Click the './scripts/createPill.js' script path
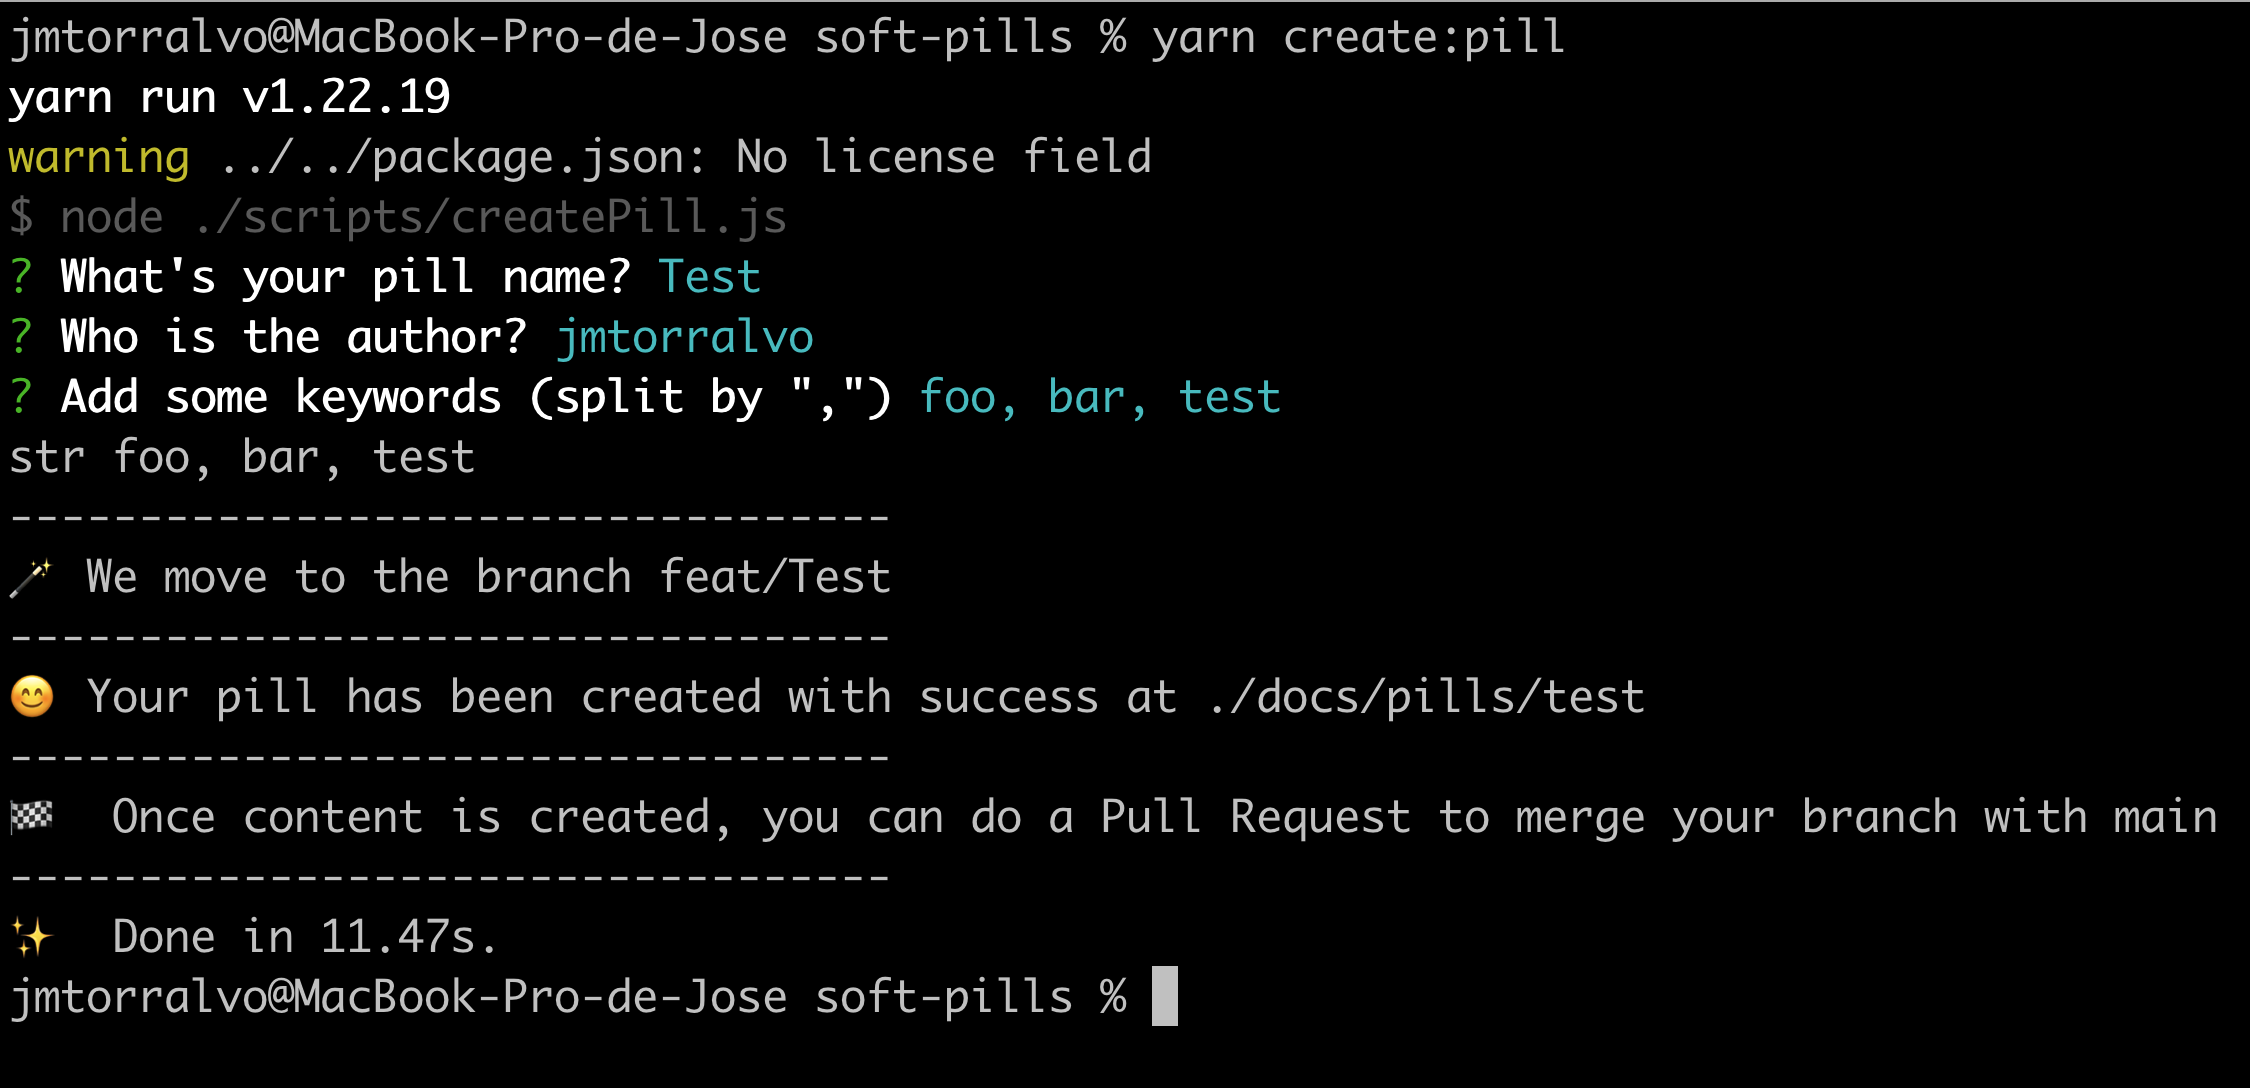Viewport: 2250px width, 1088px height. point(490,217)
